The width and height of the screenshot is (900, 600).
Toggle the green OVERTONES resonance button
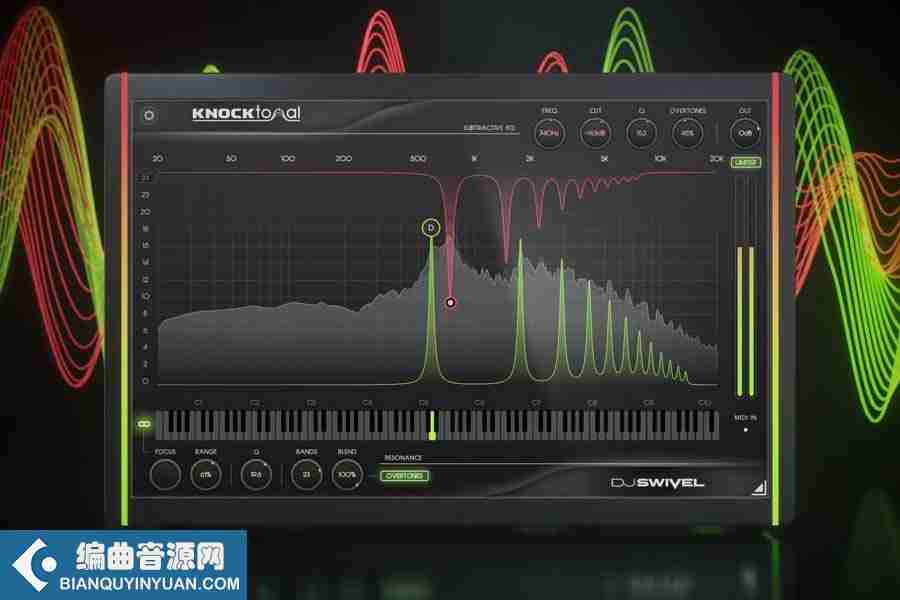pos(404,476)
